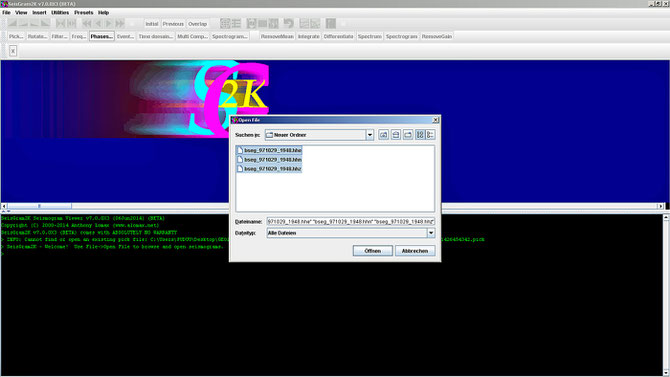Click the RemoveGain button

(437, 36)
